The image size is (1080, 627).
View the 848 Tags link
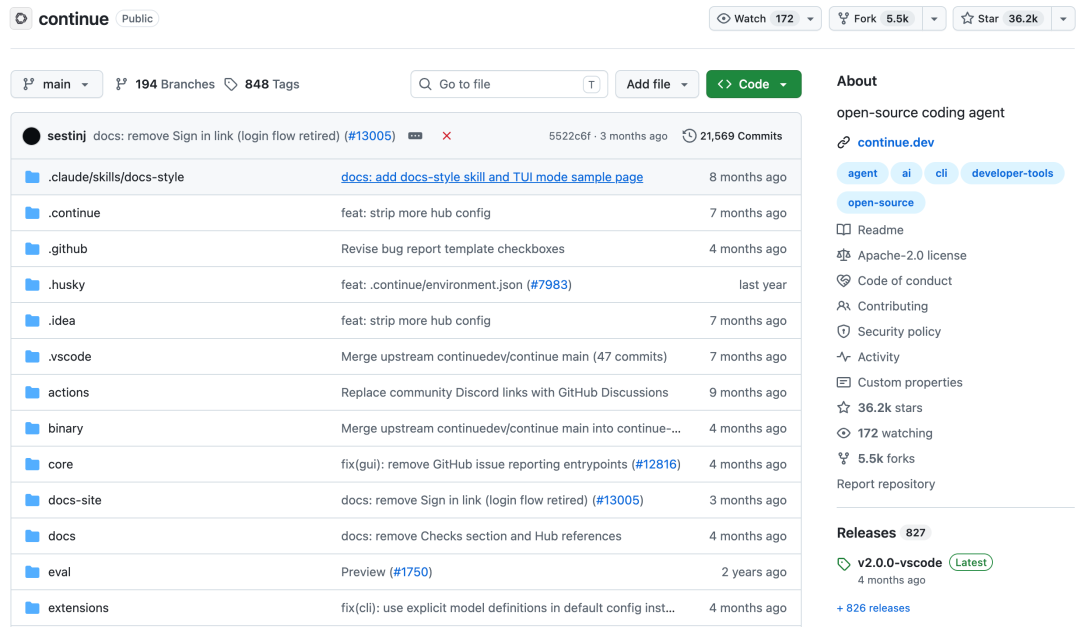tap(262, 84)
